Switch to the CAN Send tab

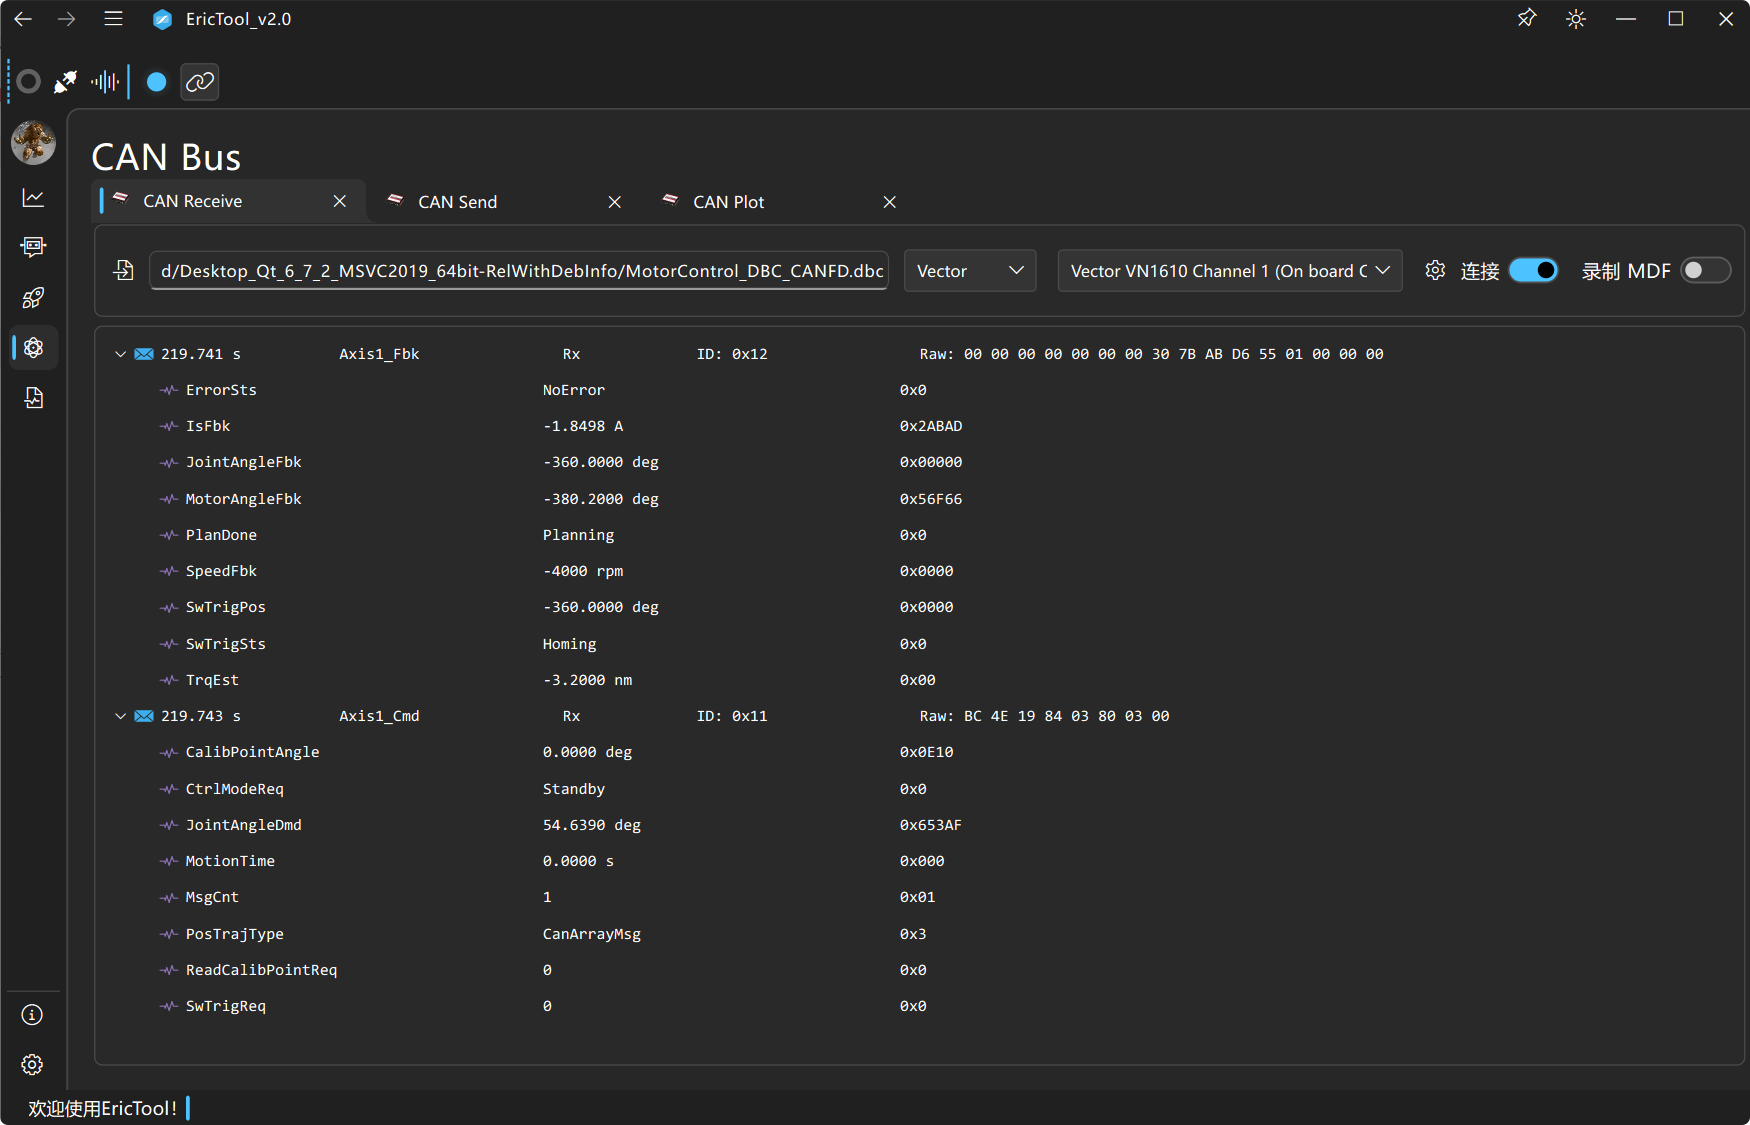click(457, 202)
